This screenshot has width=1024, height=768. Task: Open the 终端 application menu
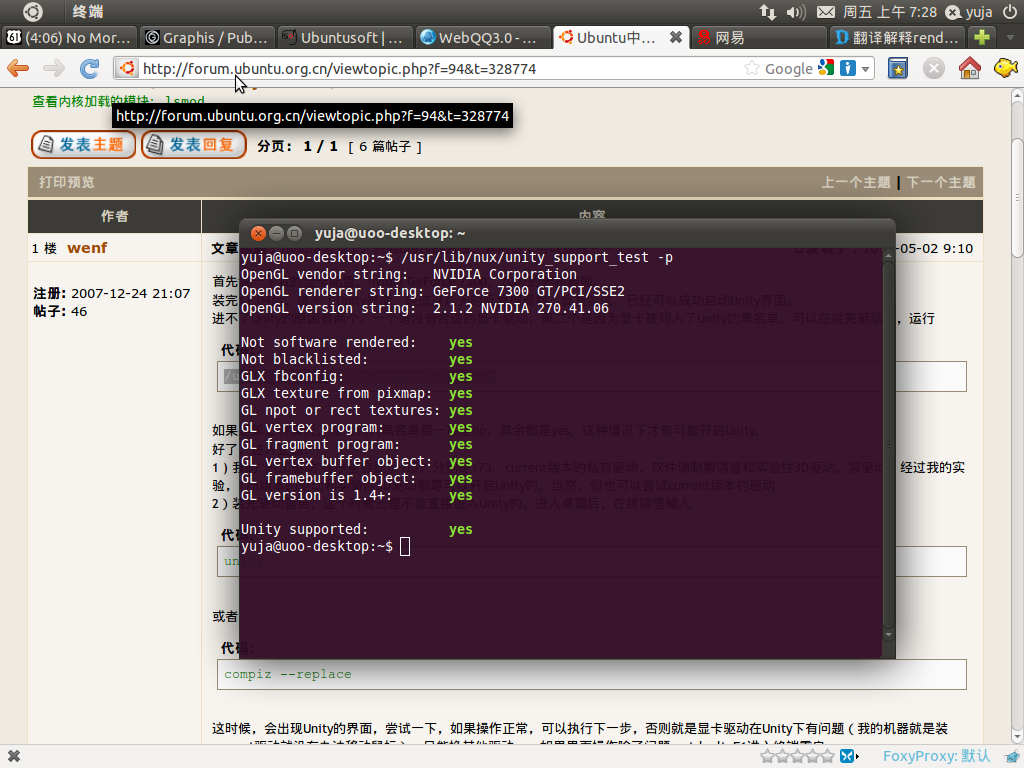click(88, 12)
